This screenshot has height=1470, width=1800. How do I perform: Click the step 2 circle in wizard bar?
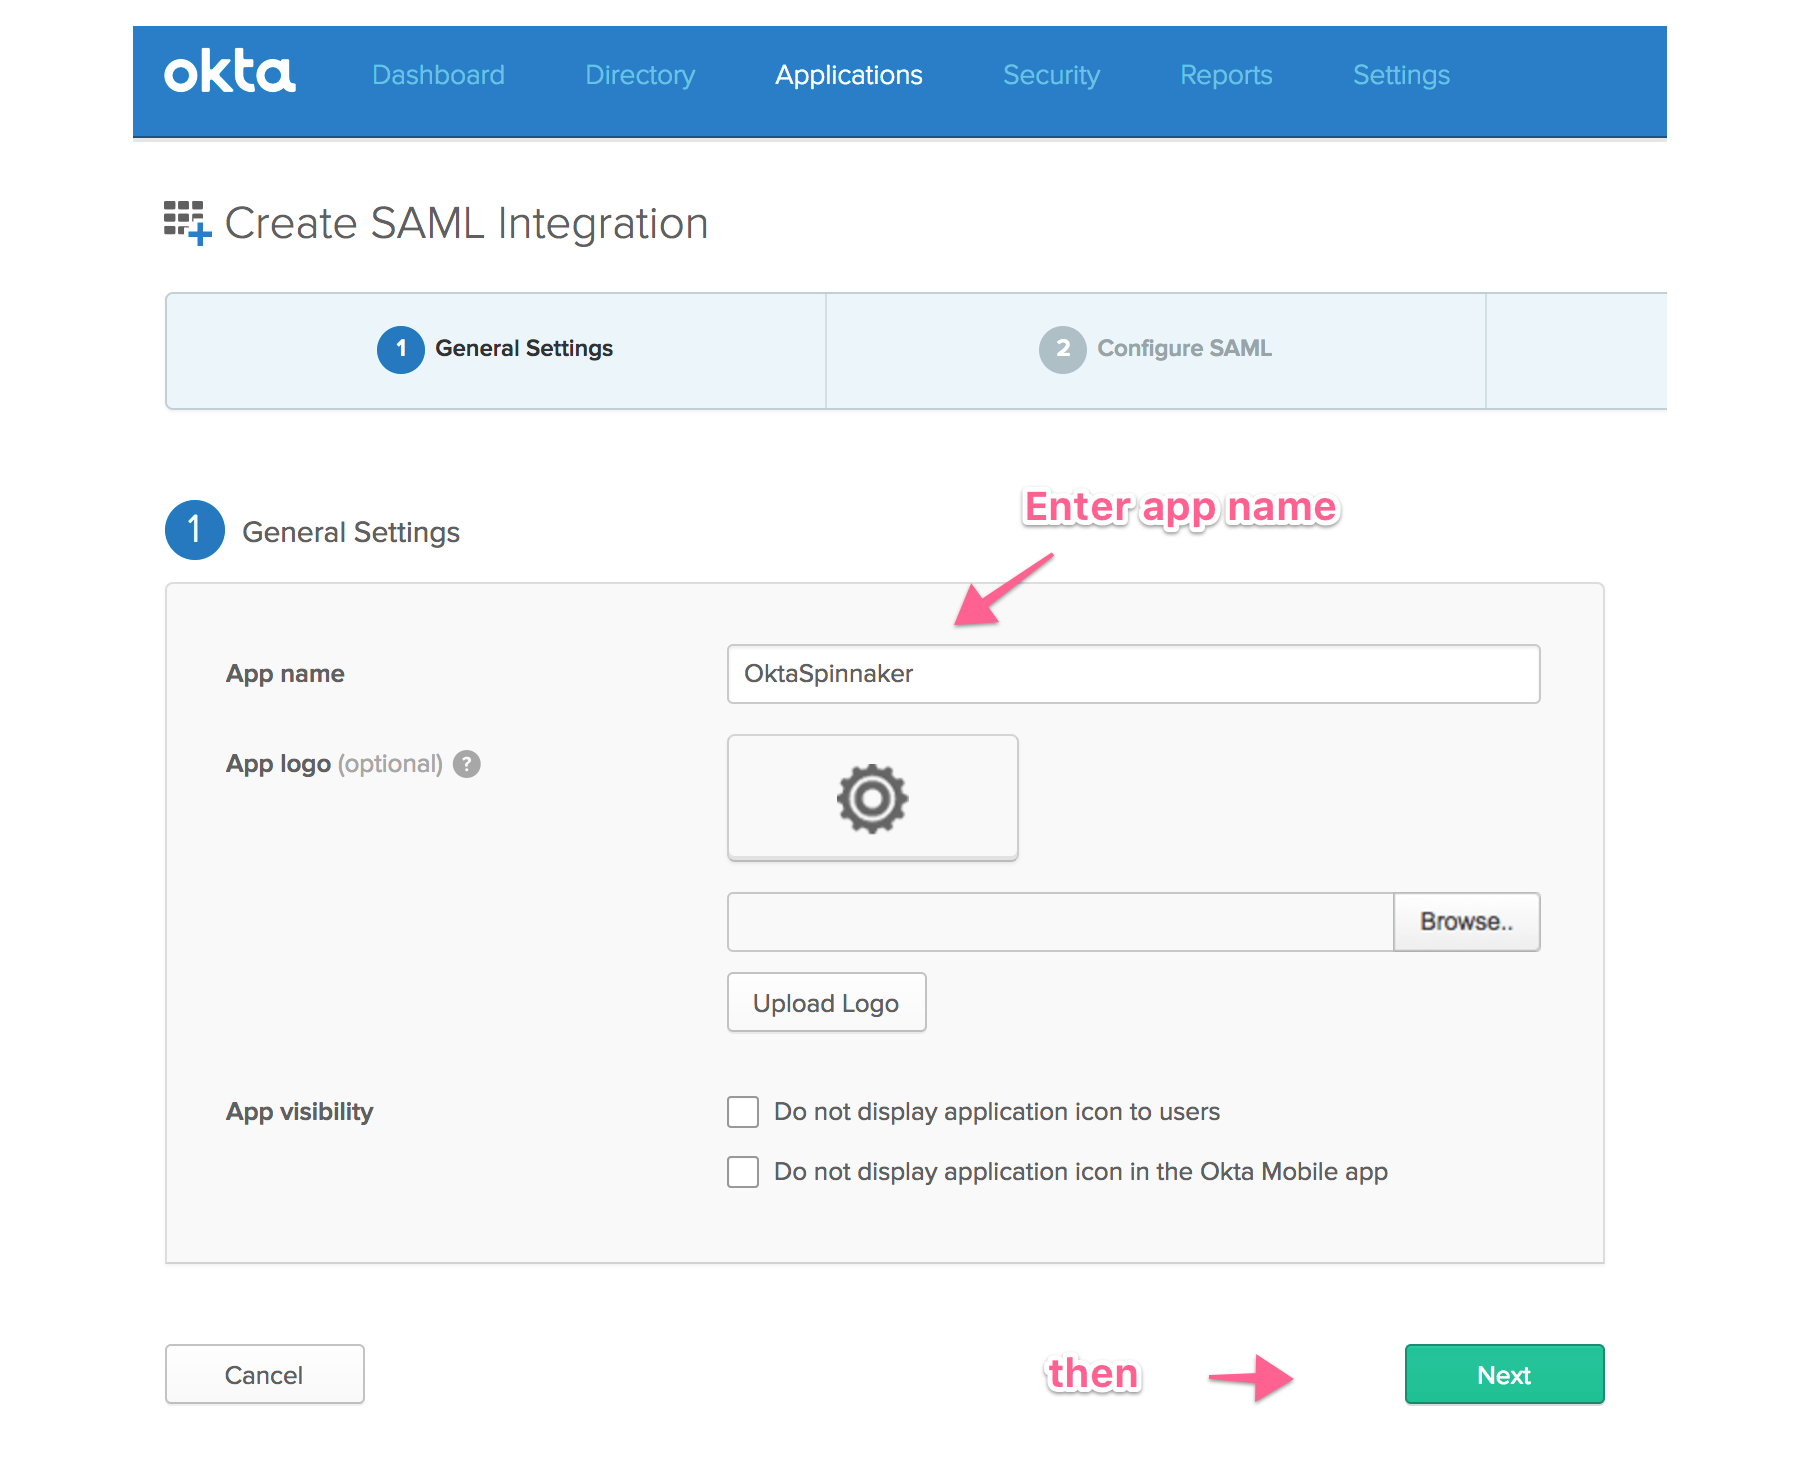pyautogui.click(x=1062, y=349)
